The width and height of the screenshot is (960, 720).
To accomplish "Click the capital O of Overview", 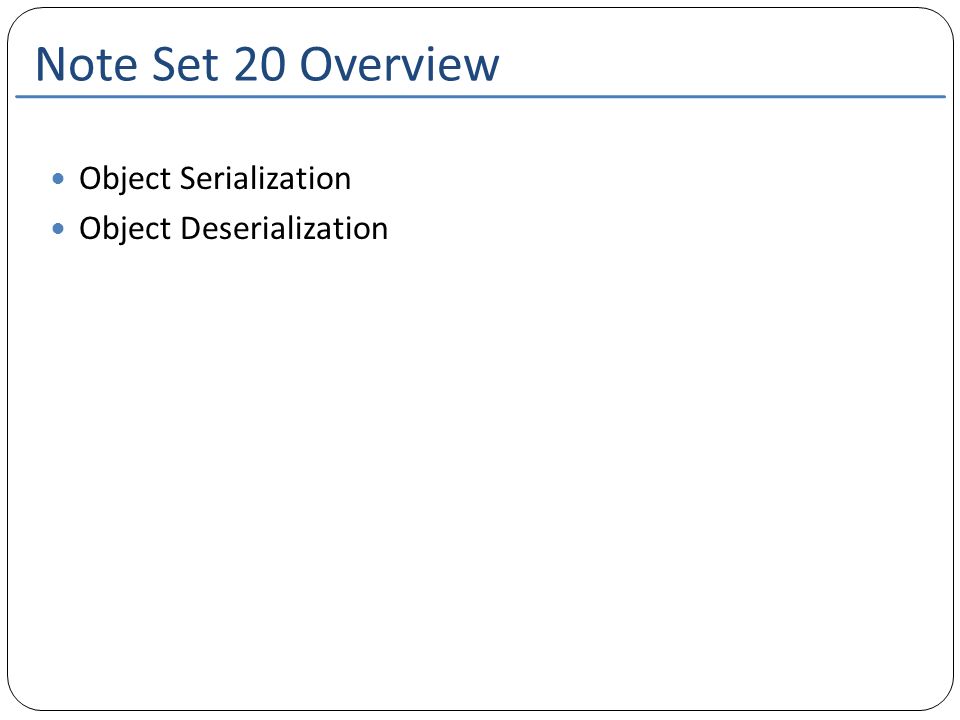I will [x=316, y=64].
